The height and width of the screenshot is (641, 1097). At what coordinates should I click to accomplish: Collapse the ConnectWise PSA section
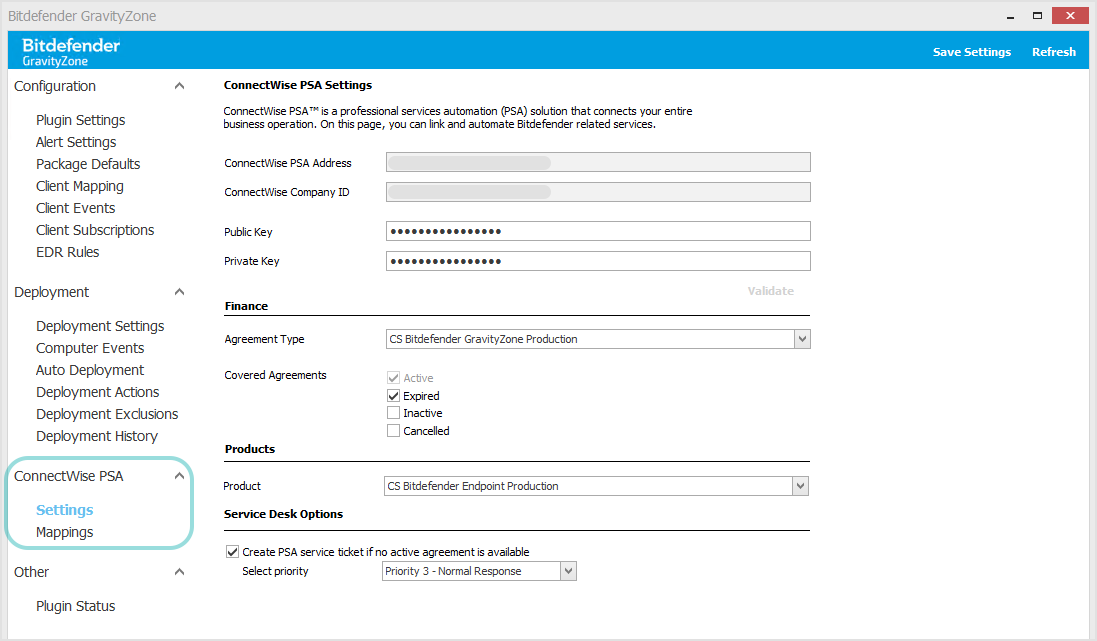(x=180, y=475)
